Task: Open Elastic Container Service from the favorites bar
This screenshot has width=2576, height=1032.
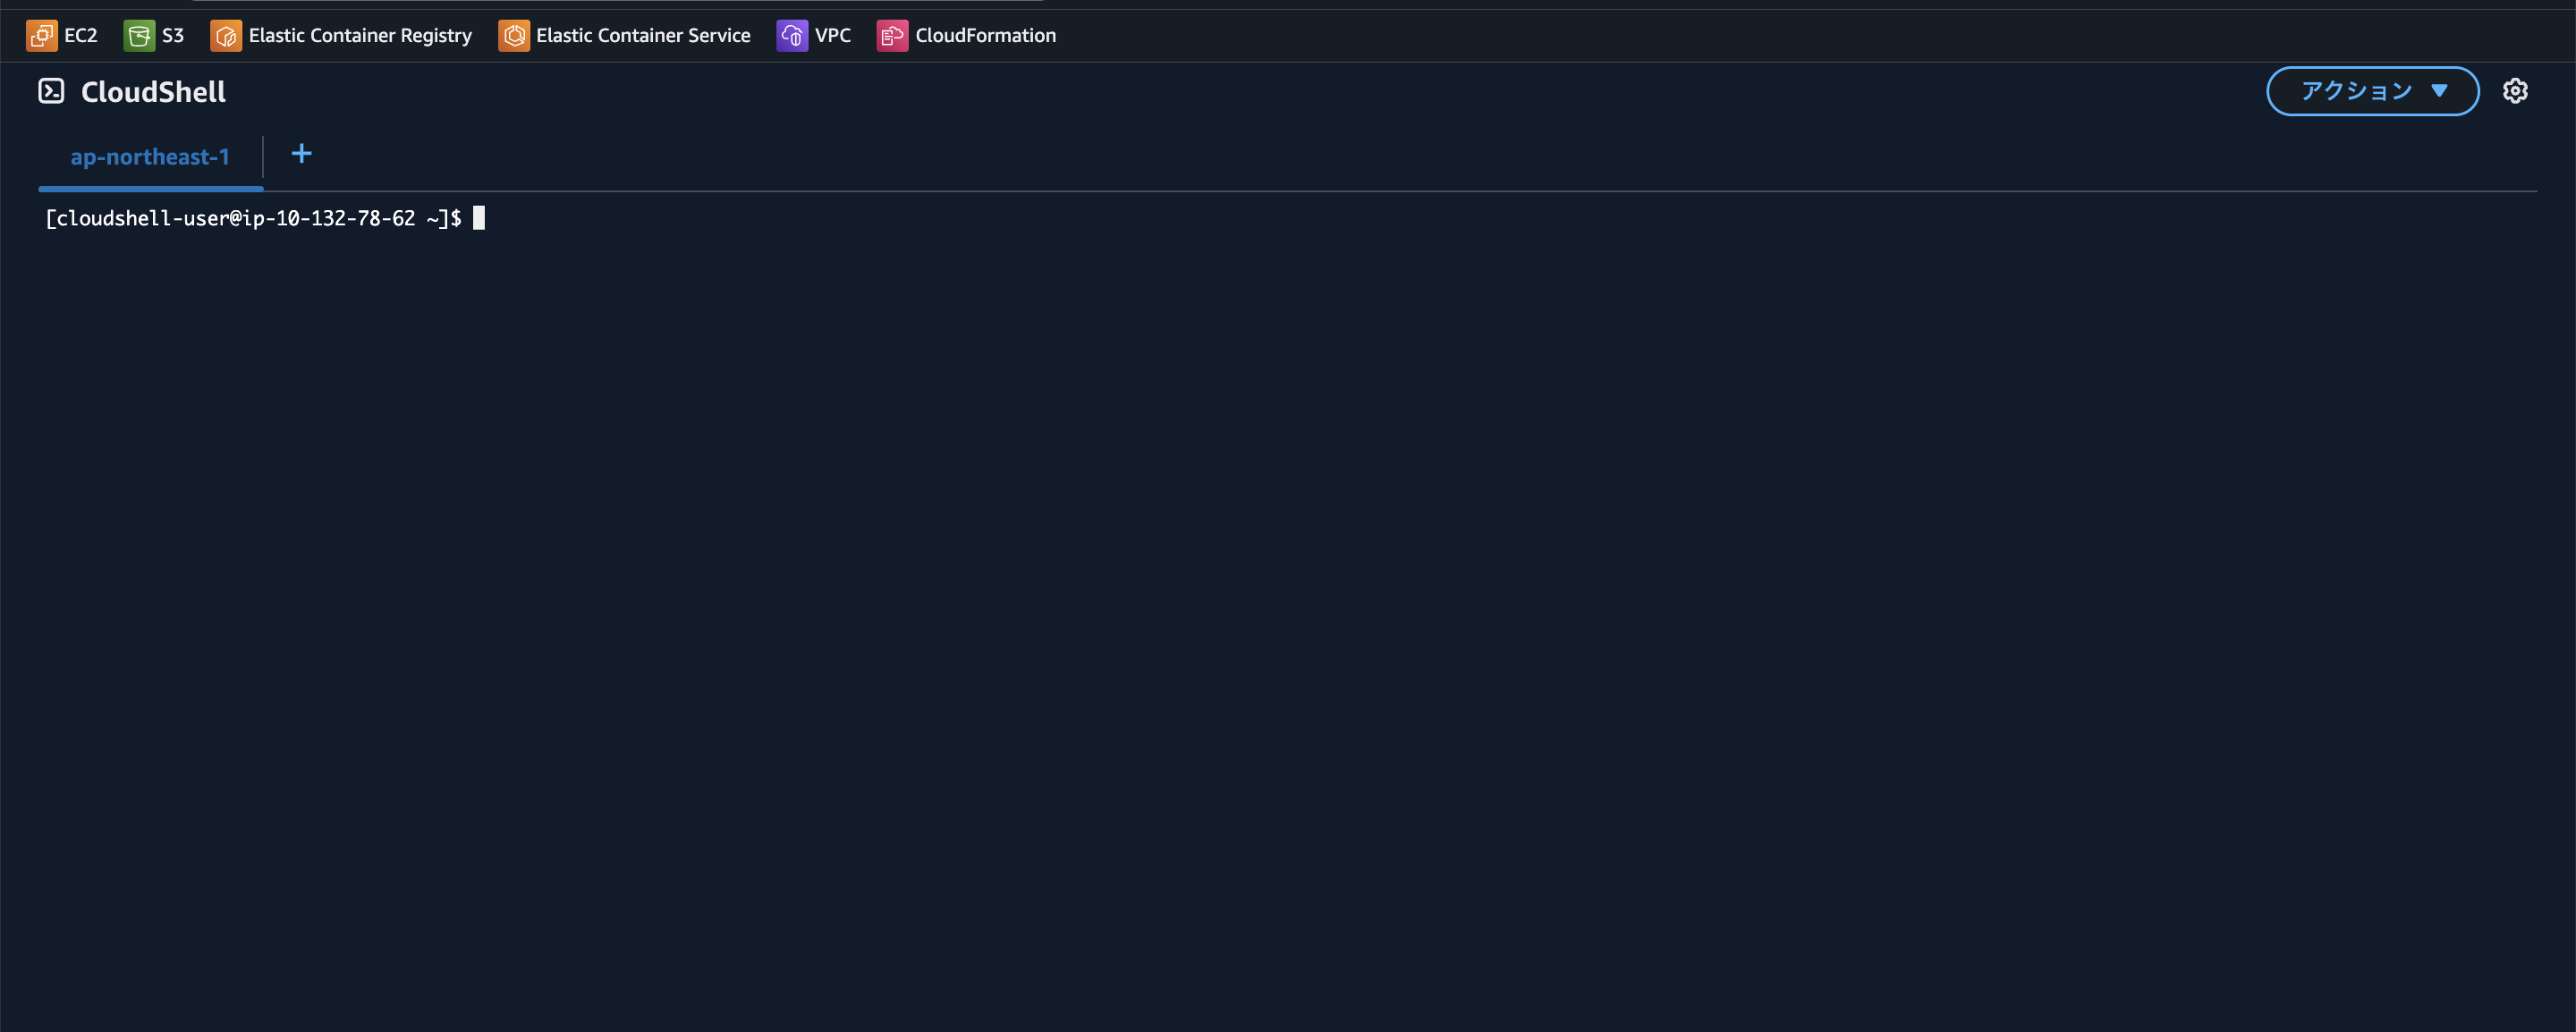Action: click(x=644, y=35)
